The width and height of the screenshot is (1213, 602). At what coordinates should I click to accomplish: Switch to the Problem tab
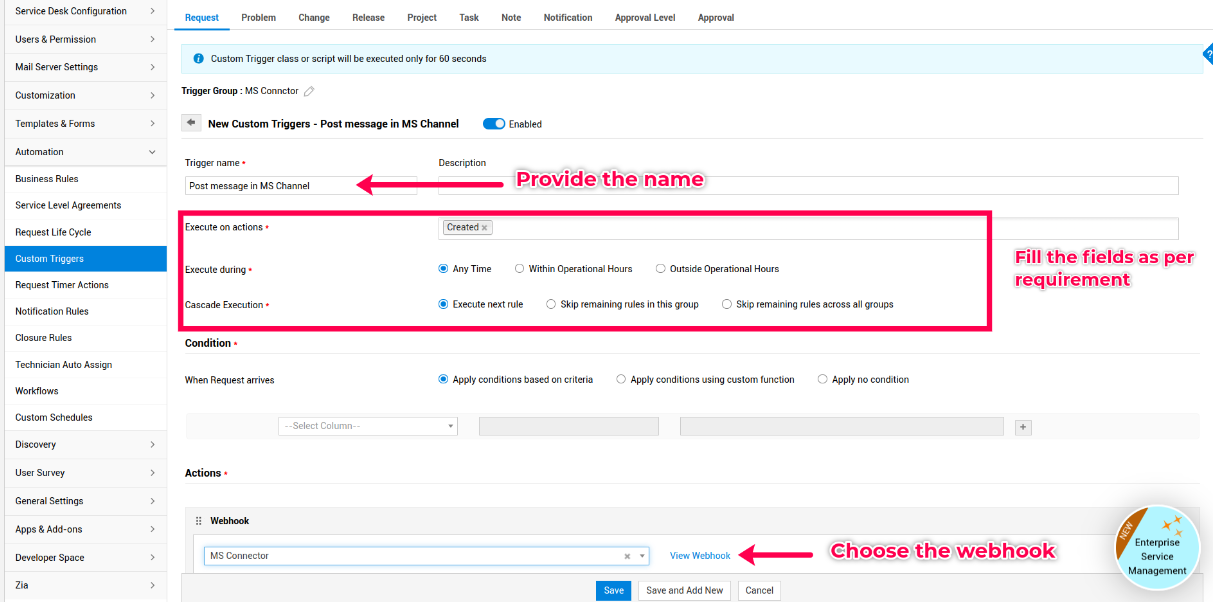point(258,18)
